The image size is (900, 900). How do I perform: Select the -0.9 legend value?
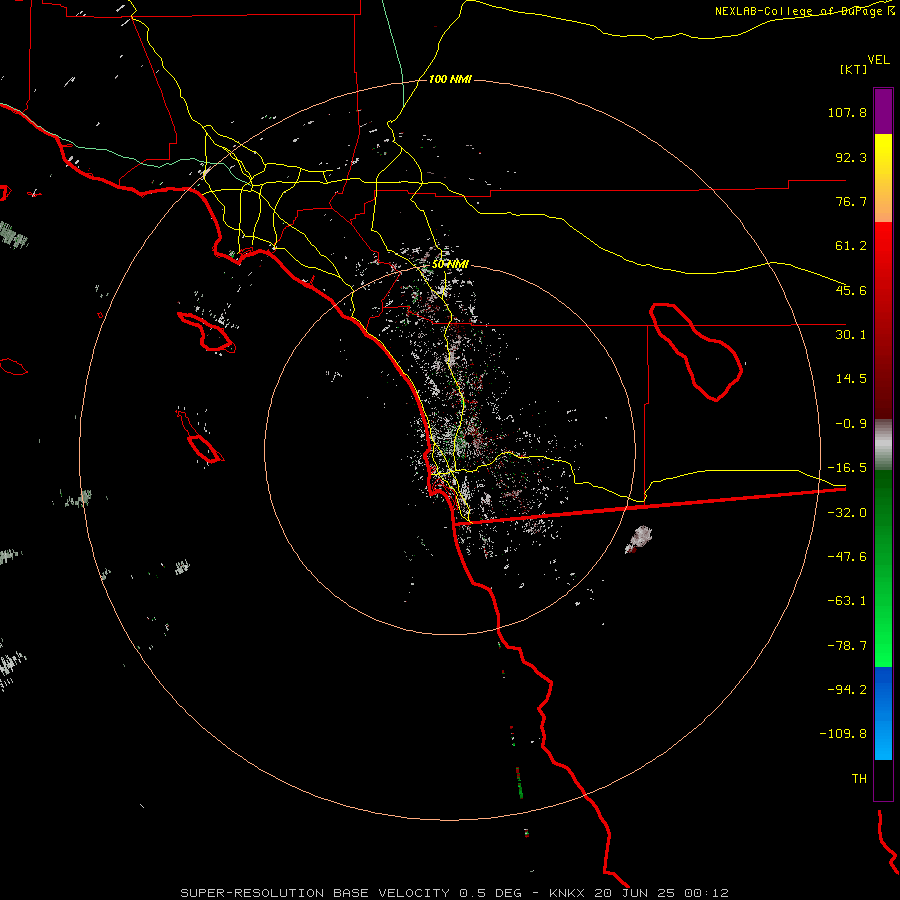coord(851,424)
